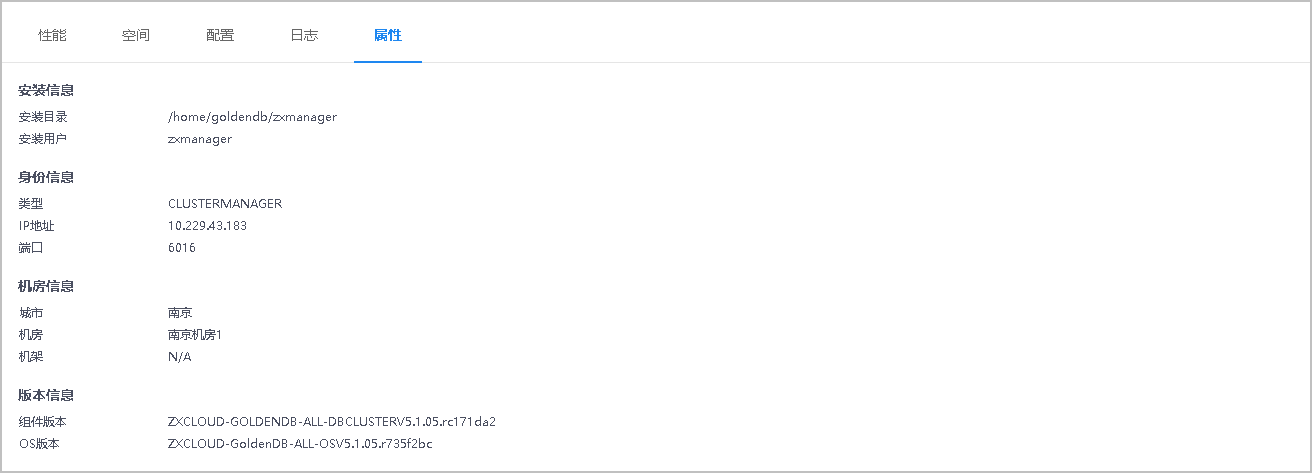Viewport: 1312px width, 473px height.
Task: Click the city value 南京
Action: [x=180, y=312]
